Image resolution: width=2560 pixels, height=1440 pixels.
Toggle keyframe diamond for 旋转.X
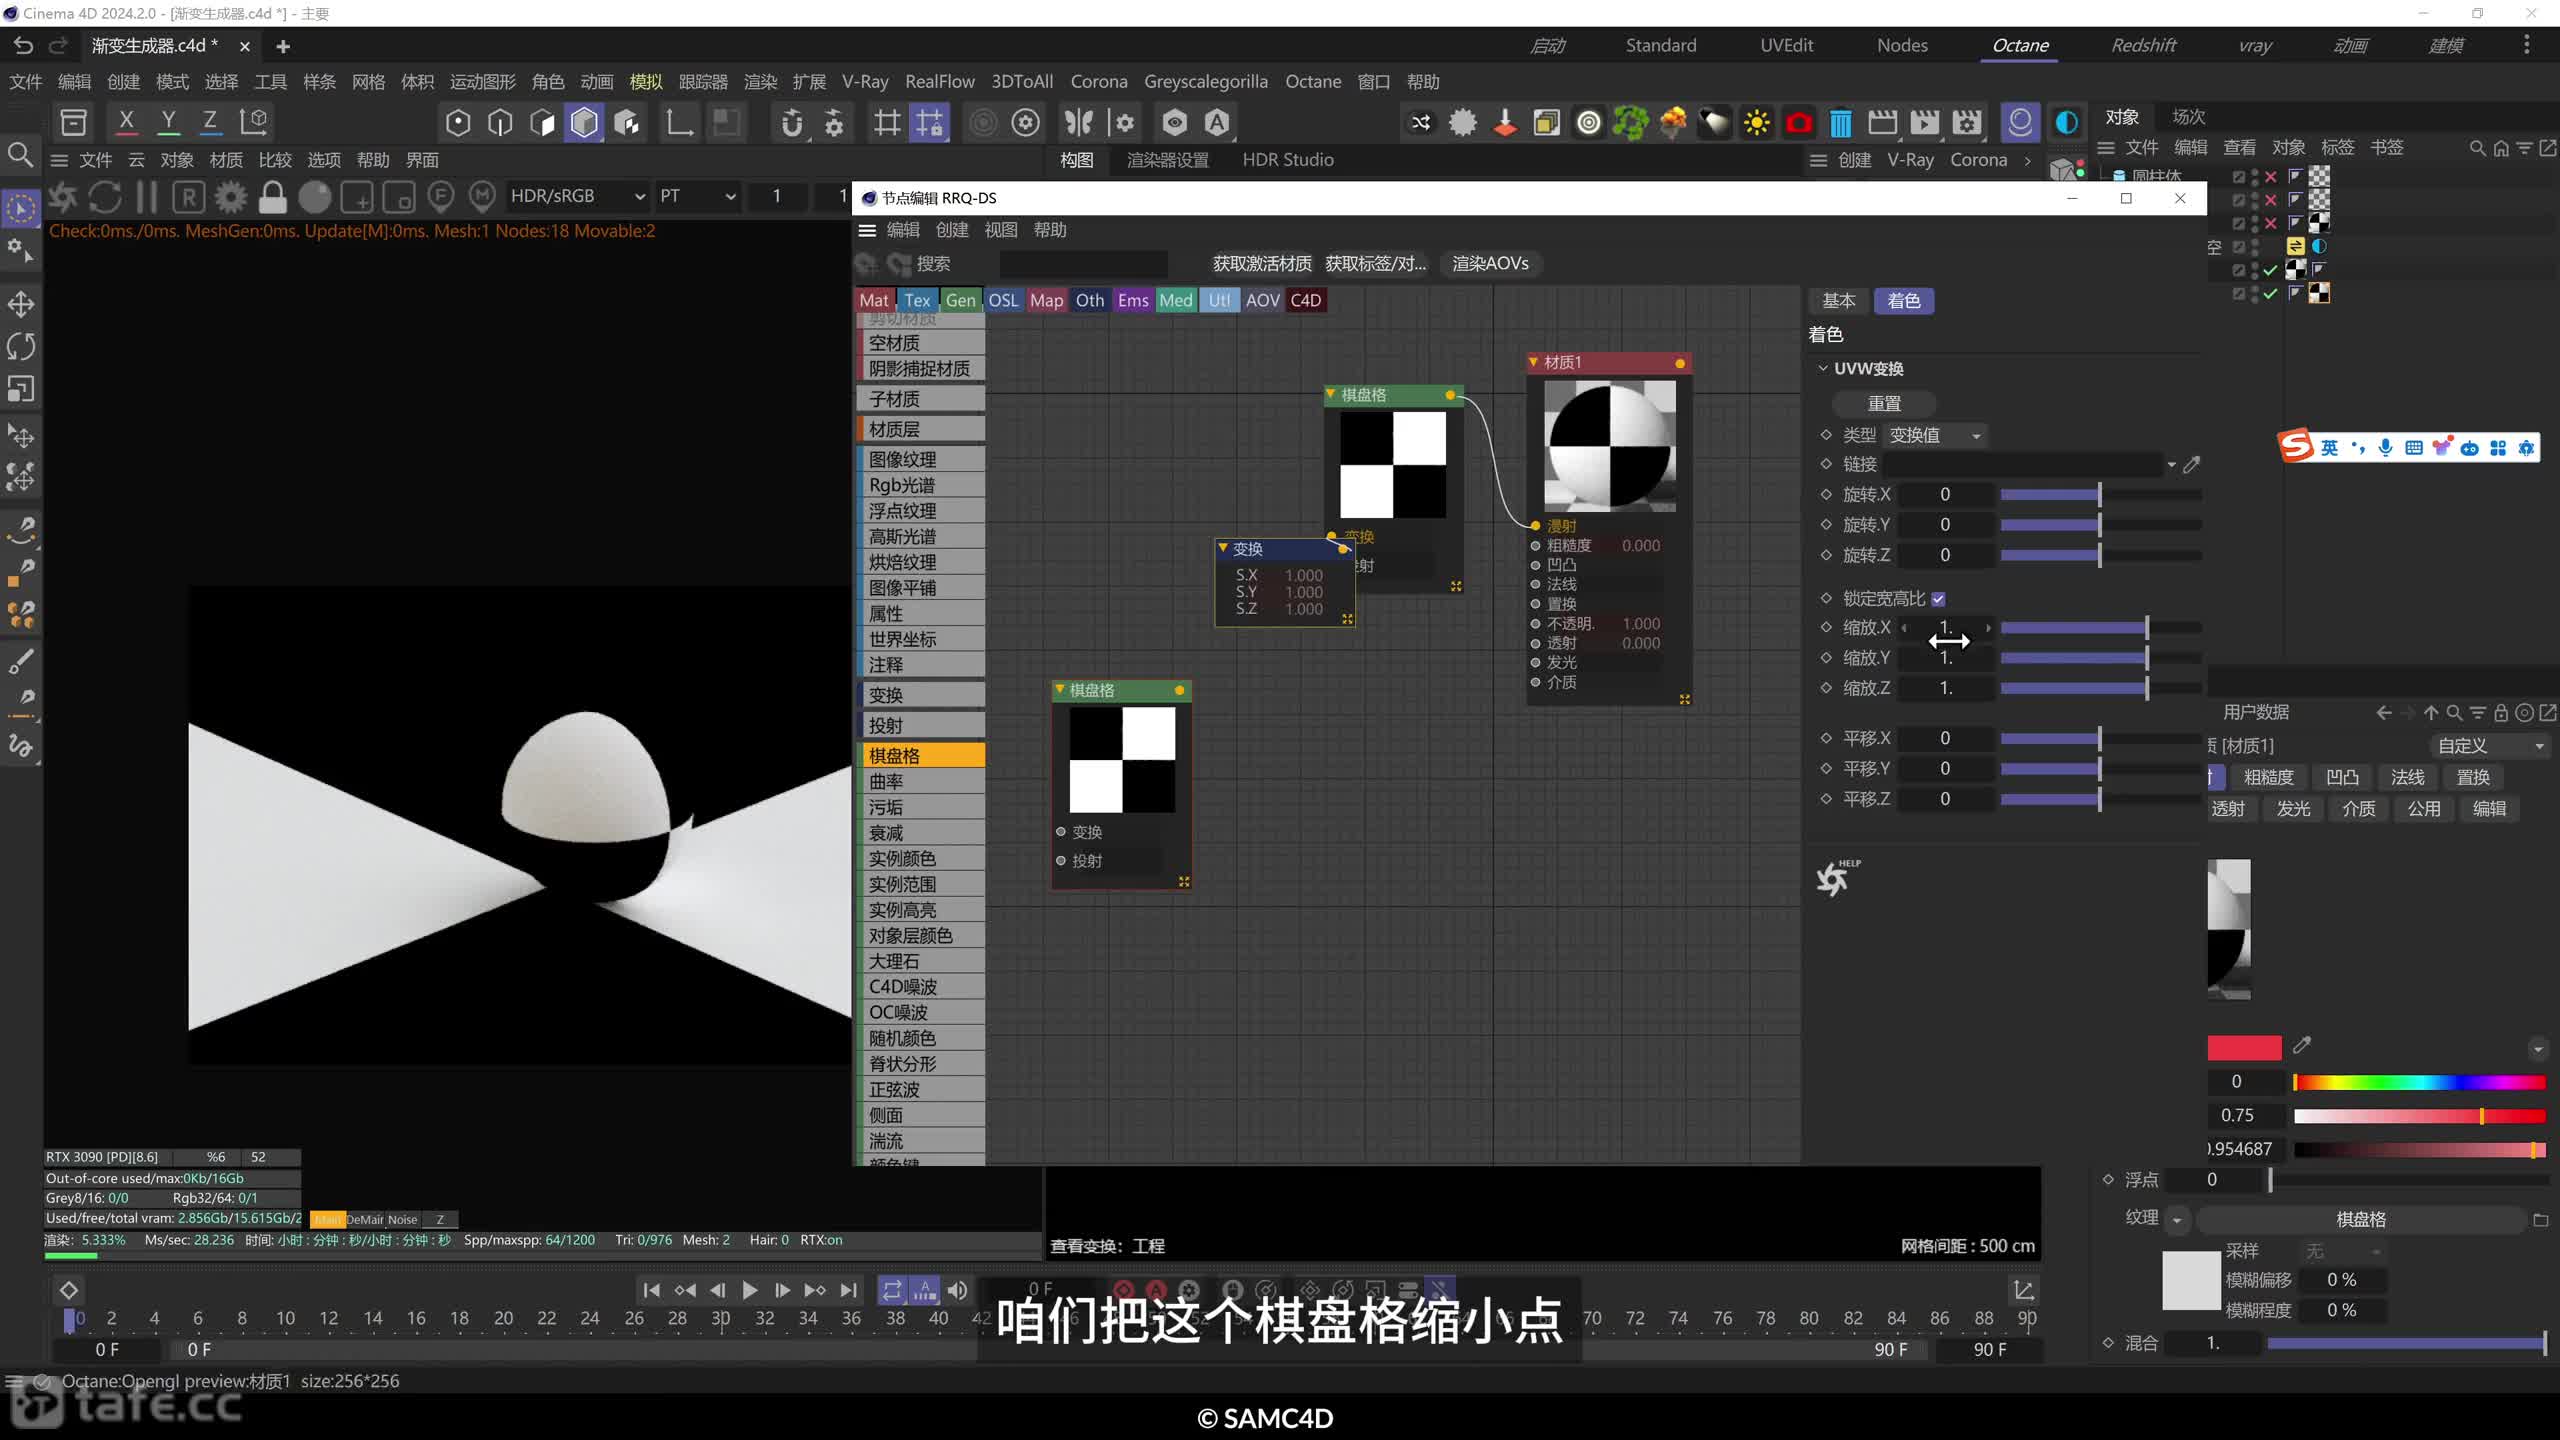pos(1826,494)
